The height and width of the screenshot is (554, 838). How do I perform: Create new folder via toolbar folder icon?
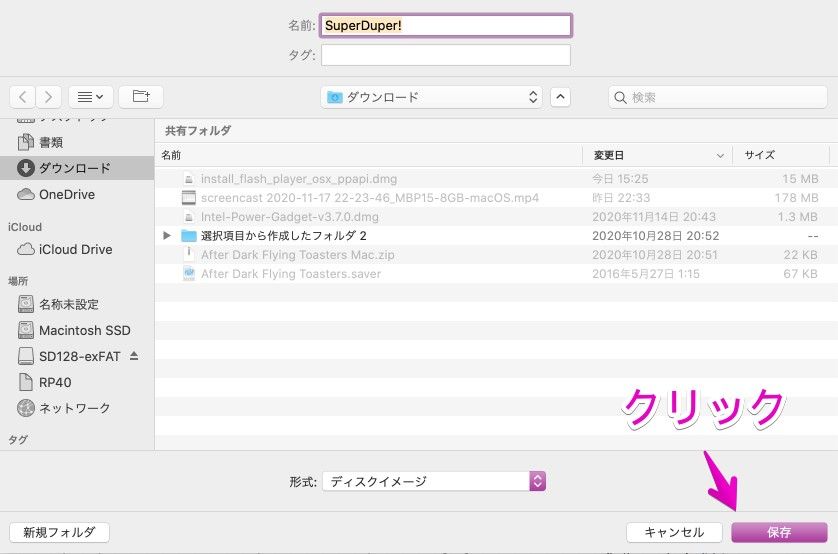point(141,97)
